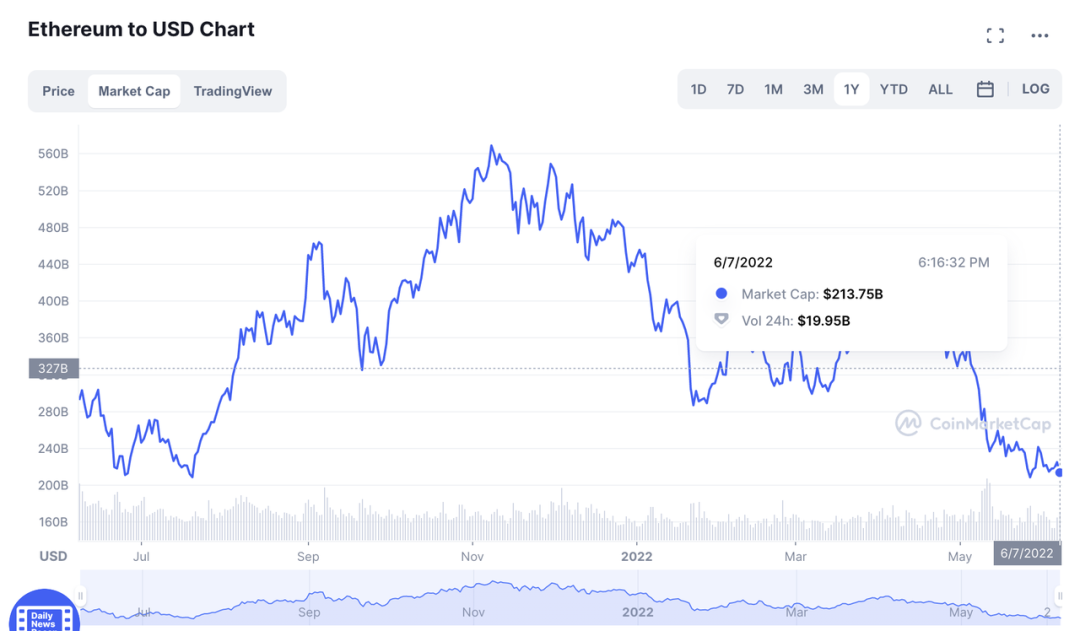Switch to the YTD range
The image size is (1080, 631).
coord(893,90)
